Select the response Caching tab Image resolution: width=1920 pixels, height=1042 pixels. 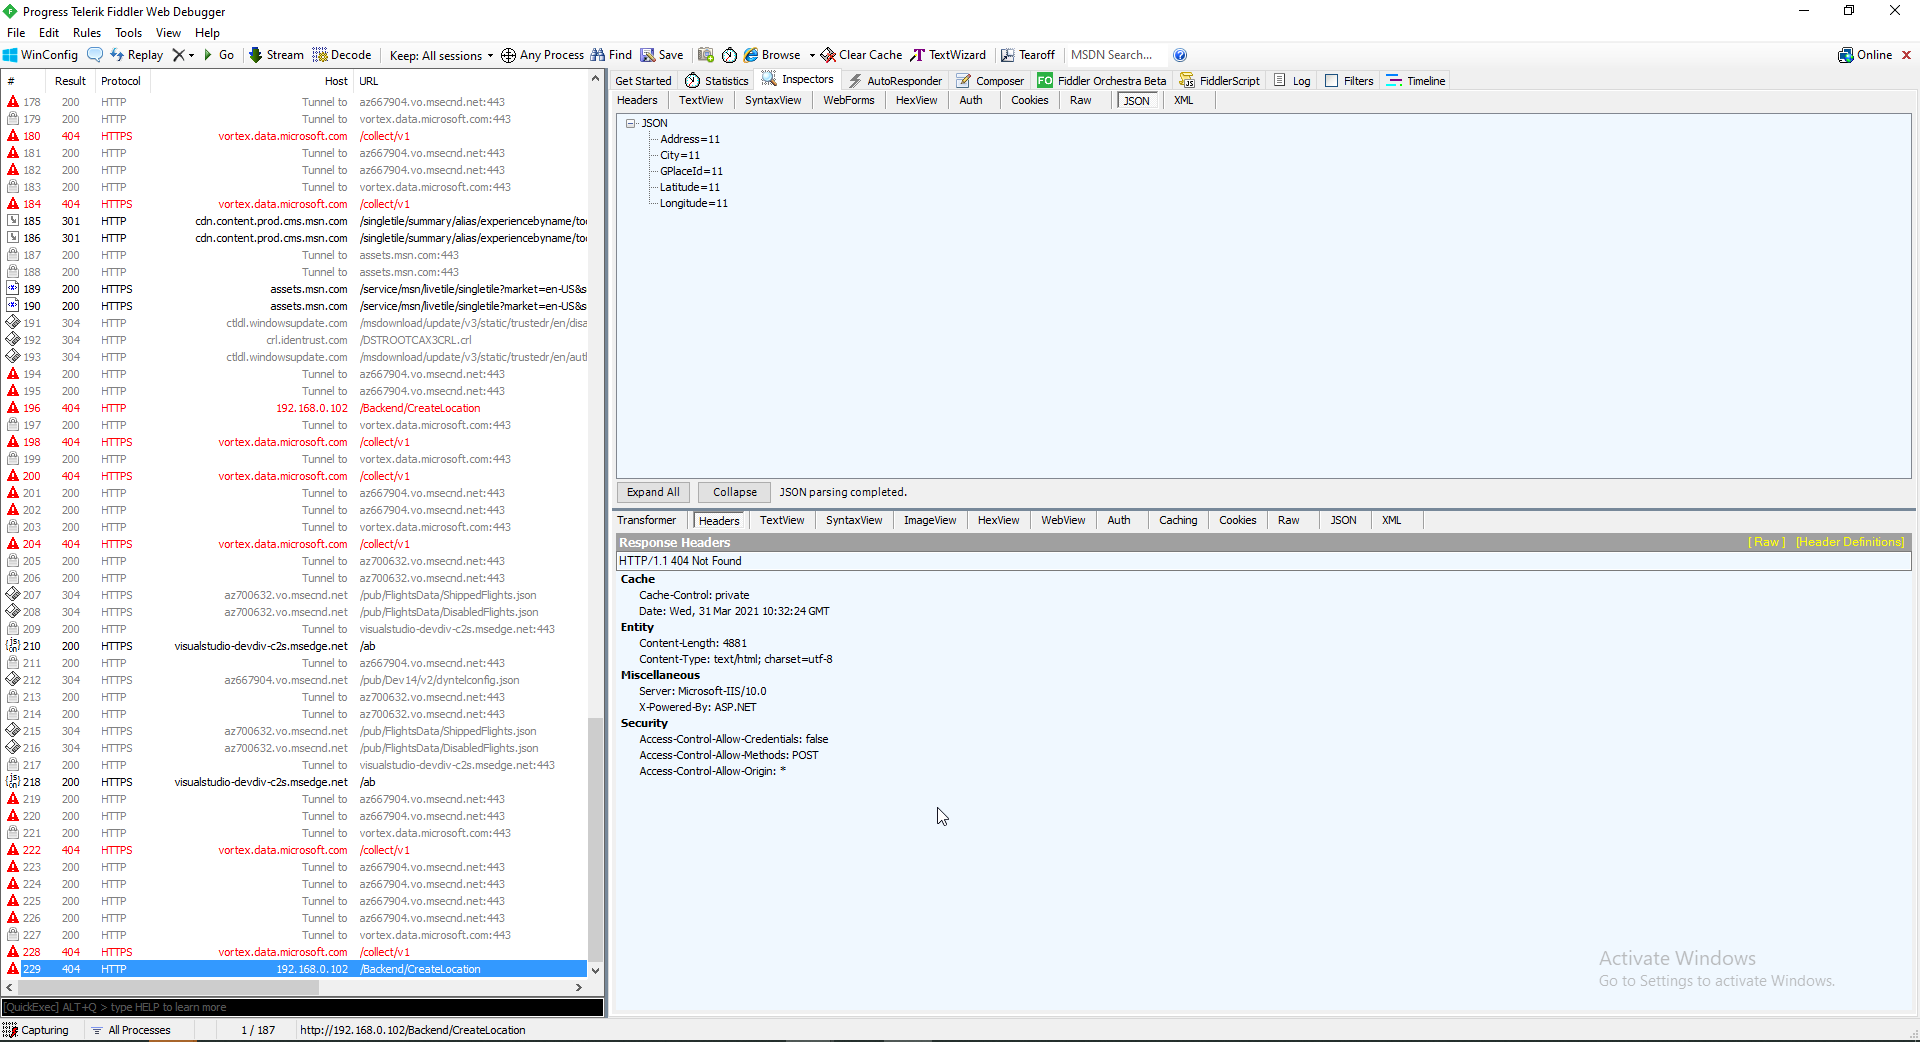click(1178, 520)
